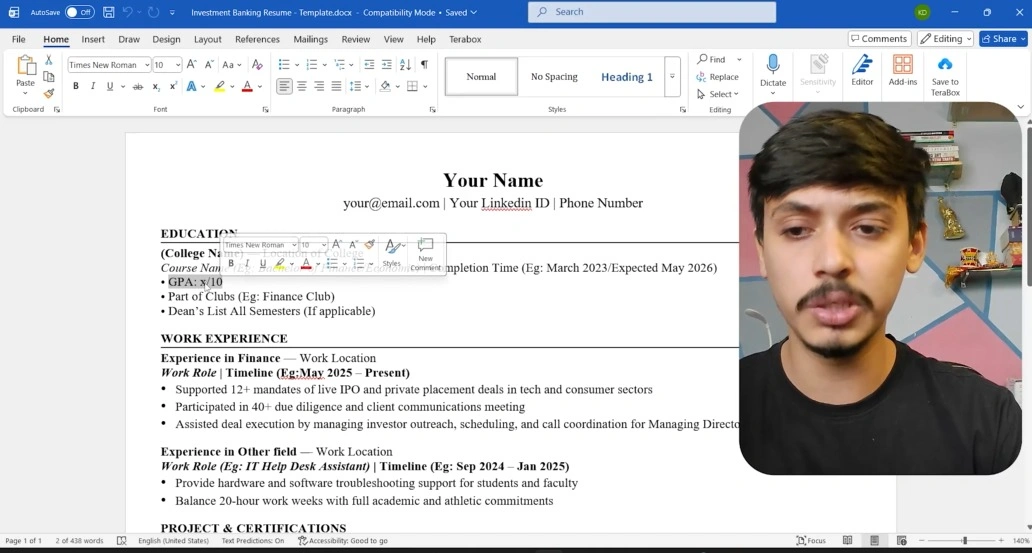This screenshot has width=1032, height=553.
Task: Decrease paragraph indent
Action: [369, 65]
